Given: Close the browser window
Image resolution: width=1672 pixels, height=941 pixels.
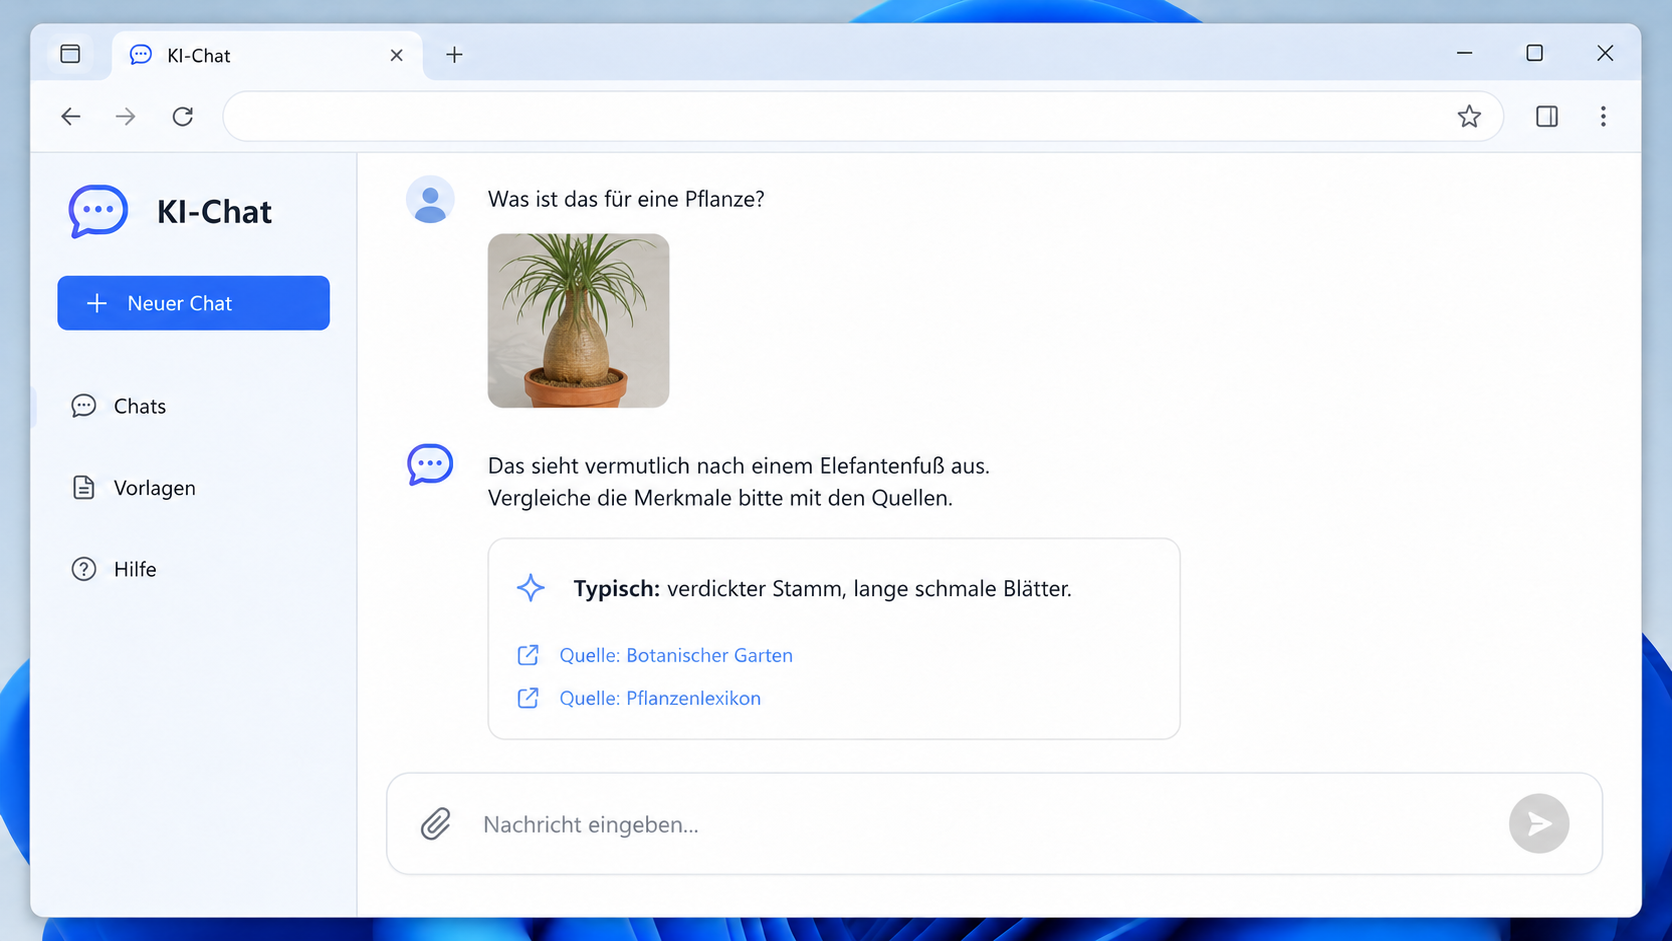Looking at the screenshot, I should [1604, 53].
